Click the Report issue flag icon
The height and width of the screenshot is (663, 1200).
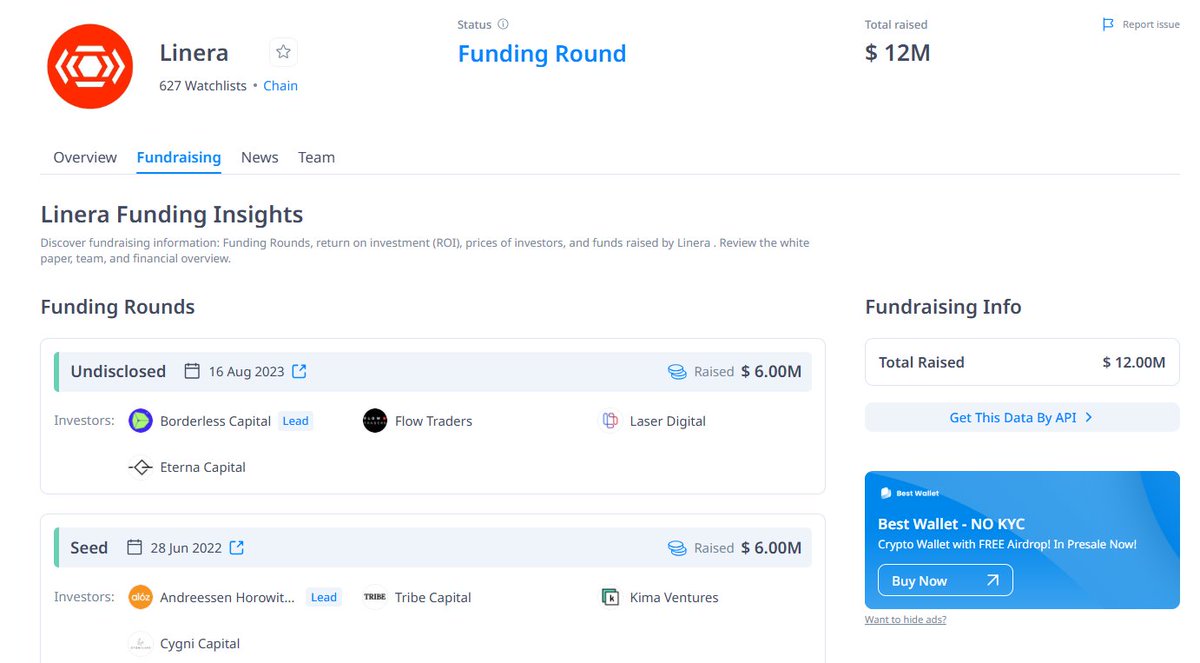1108,24
